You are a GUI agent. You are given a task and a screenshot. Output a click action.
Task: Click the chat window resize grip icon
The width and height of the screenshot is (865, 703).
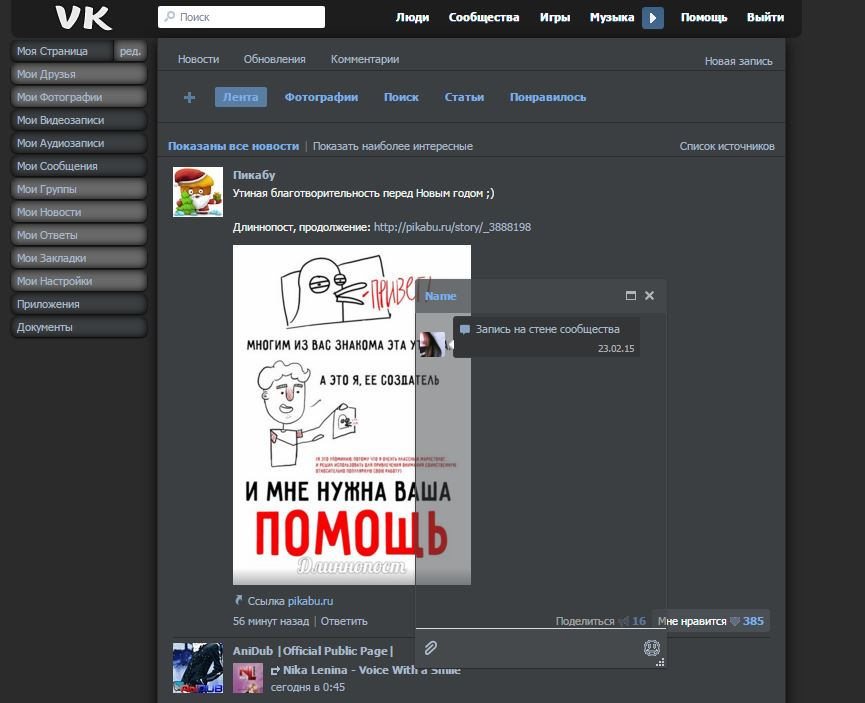660,663
